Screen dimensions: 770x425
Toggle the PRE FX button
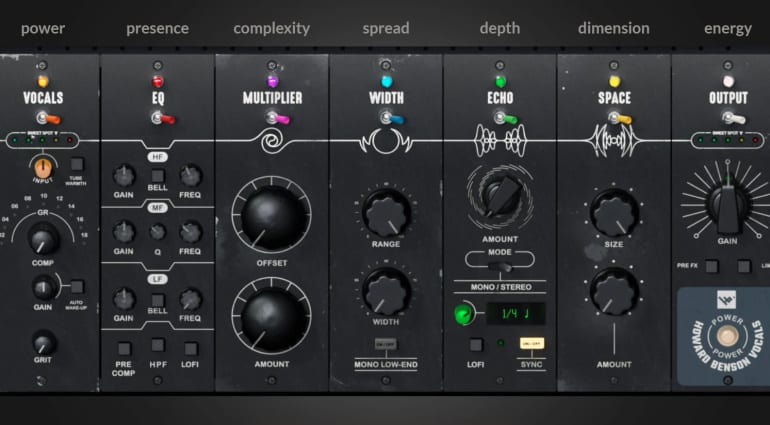(x=712, y=266)
